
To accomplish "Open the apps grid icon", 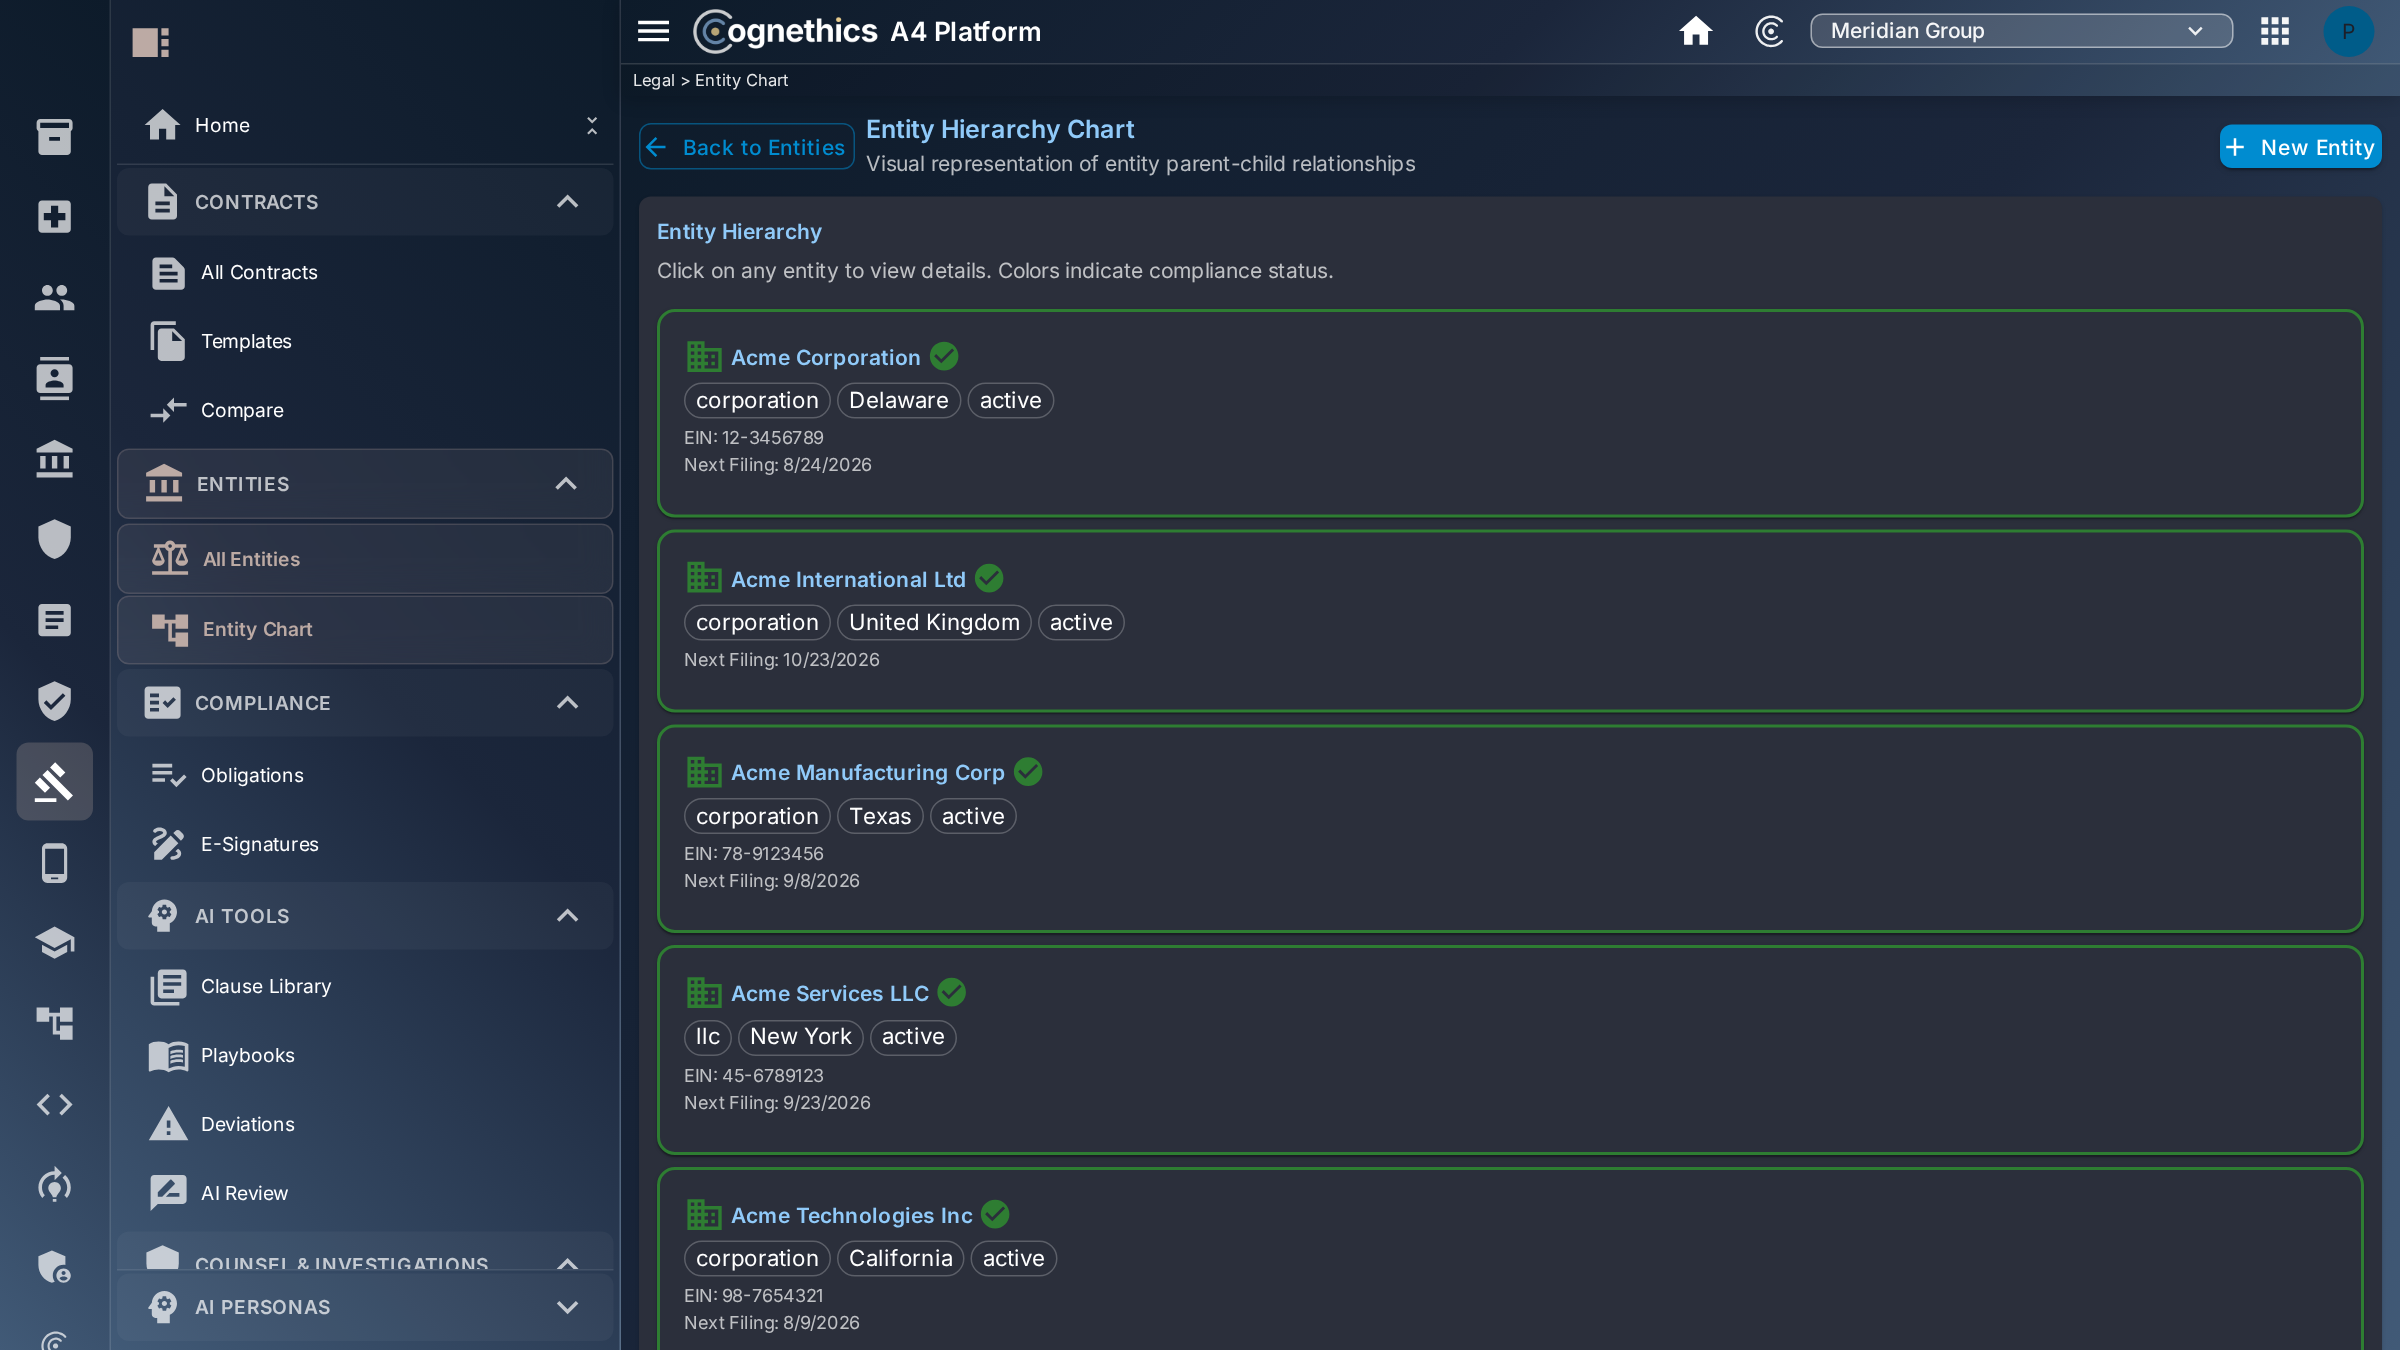I will (2275, 31).
